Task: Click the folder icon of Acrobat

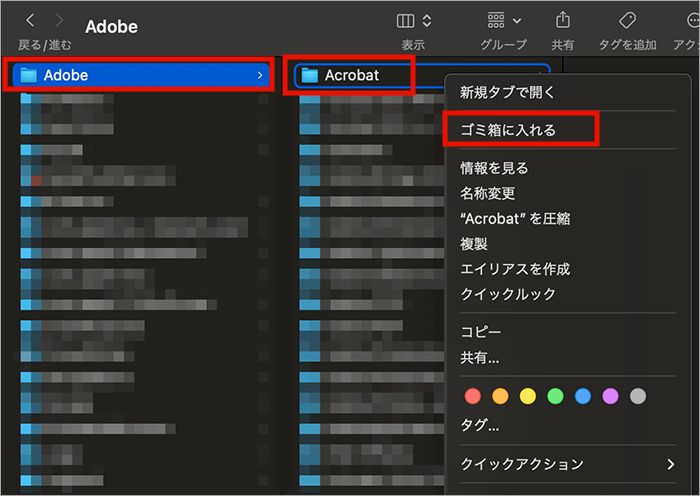Action: point(309,75)
